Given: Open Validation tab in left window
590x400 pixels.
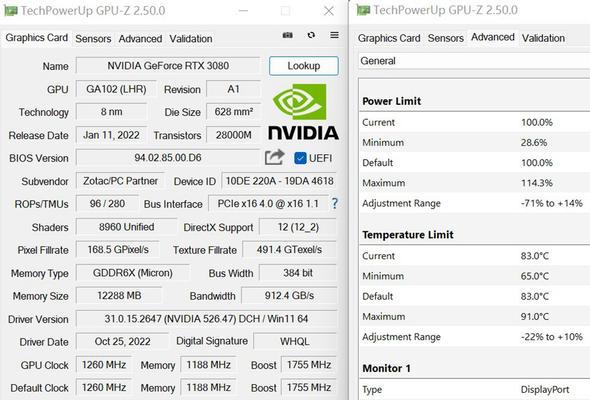Looking at the screenshot, I should pyautogui.click(x=191, y=39).
